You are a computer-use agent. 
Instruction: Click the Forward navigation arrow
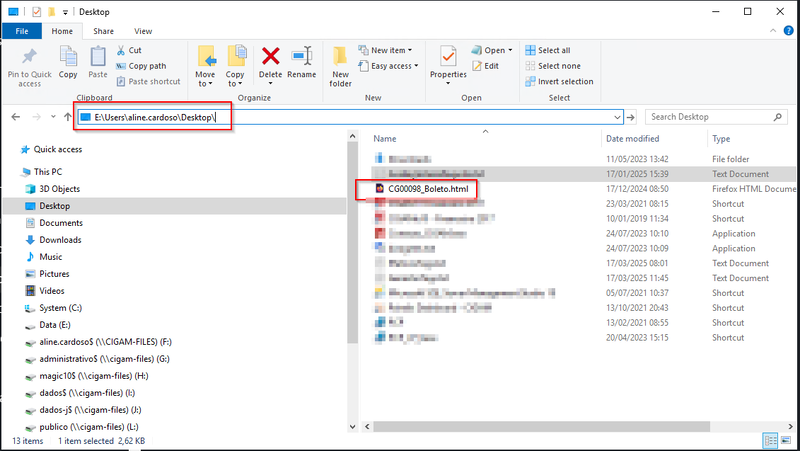[x=36, y=117]
